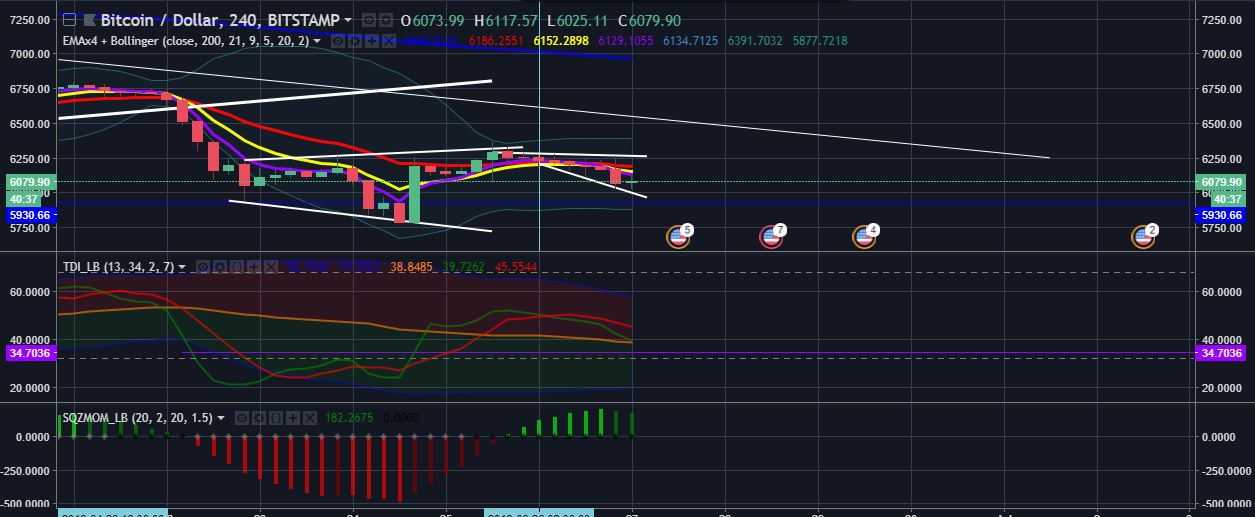The width and height of the screenshot is (1255, 517).
Task: Select the Bitcoin / Dollar, 240, BITSTAMP title
Action: 220,20
